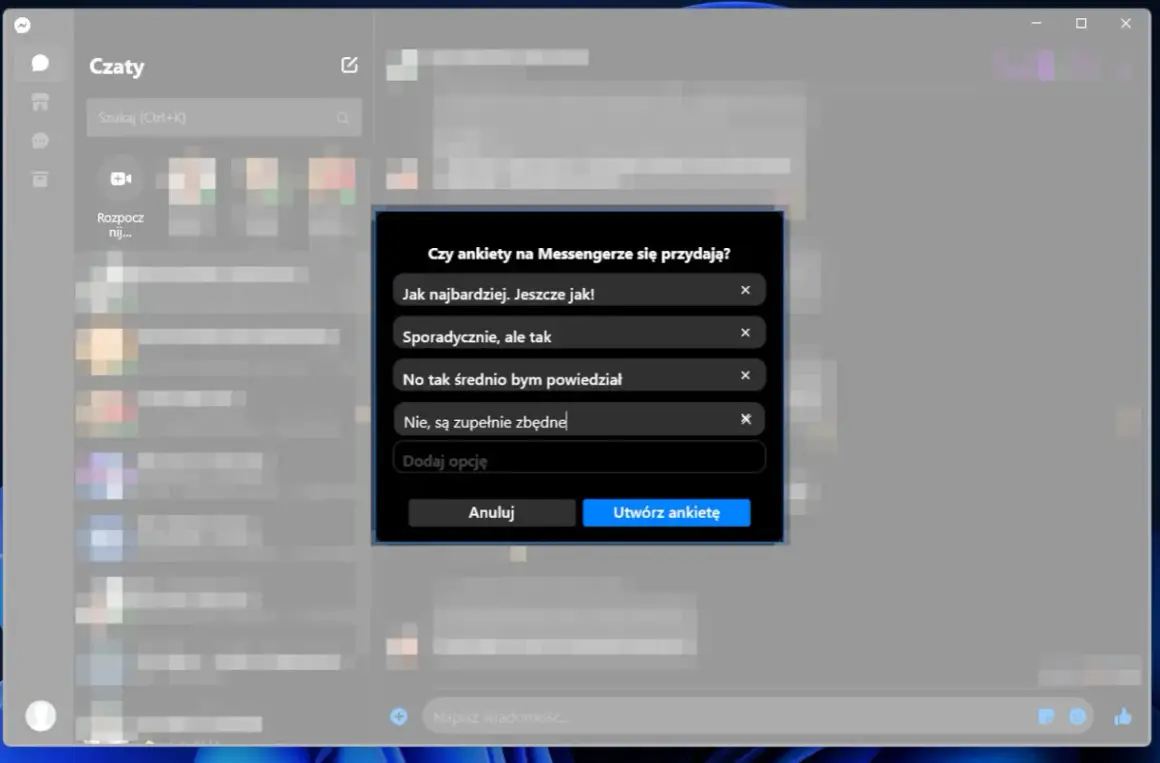Send a thumbs-up like
The height and width of the screenshot is (763, 1160).
[x=1122, y=716]
